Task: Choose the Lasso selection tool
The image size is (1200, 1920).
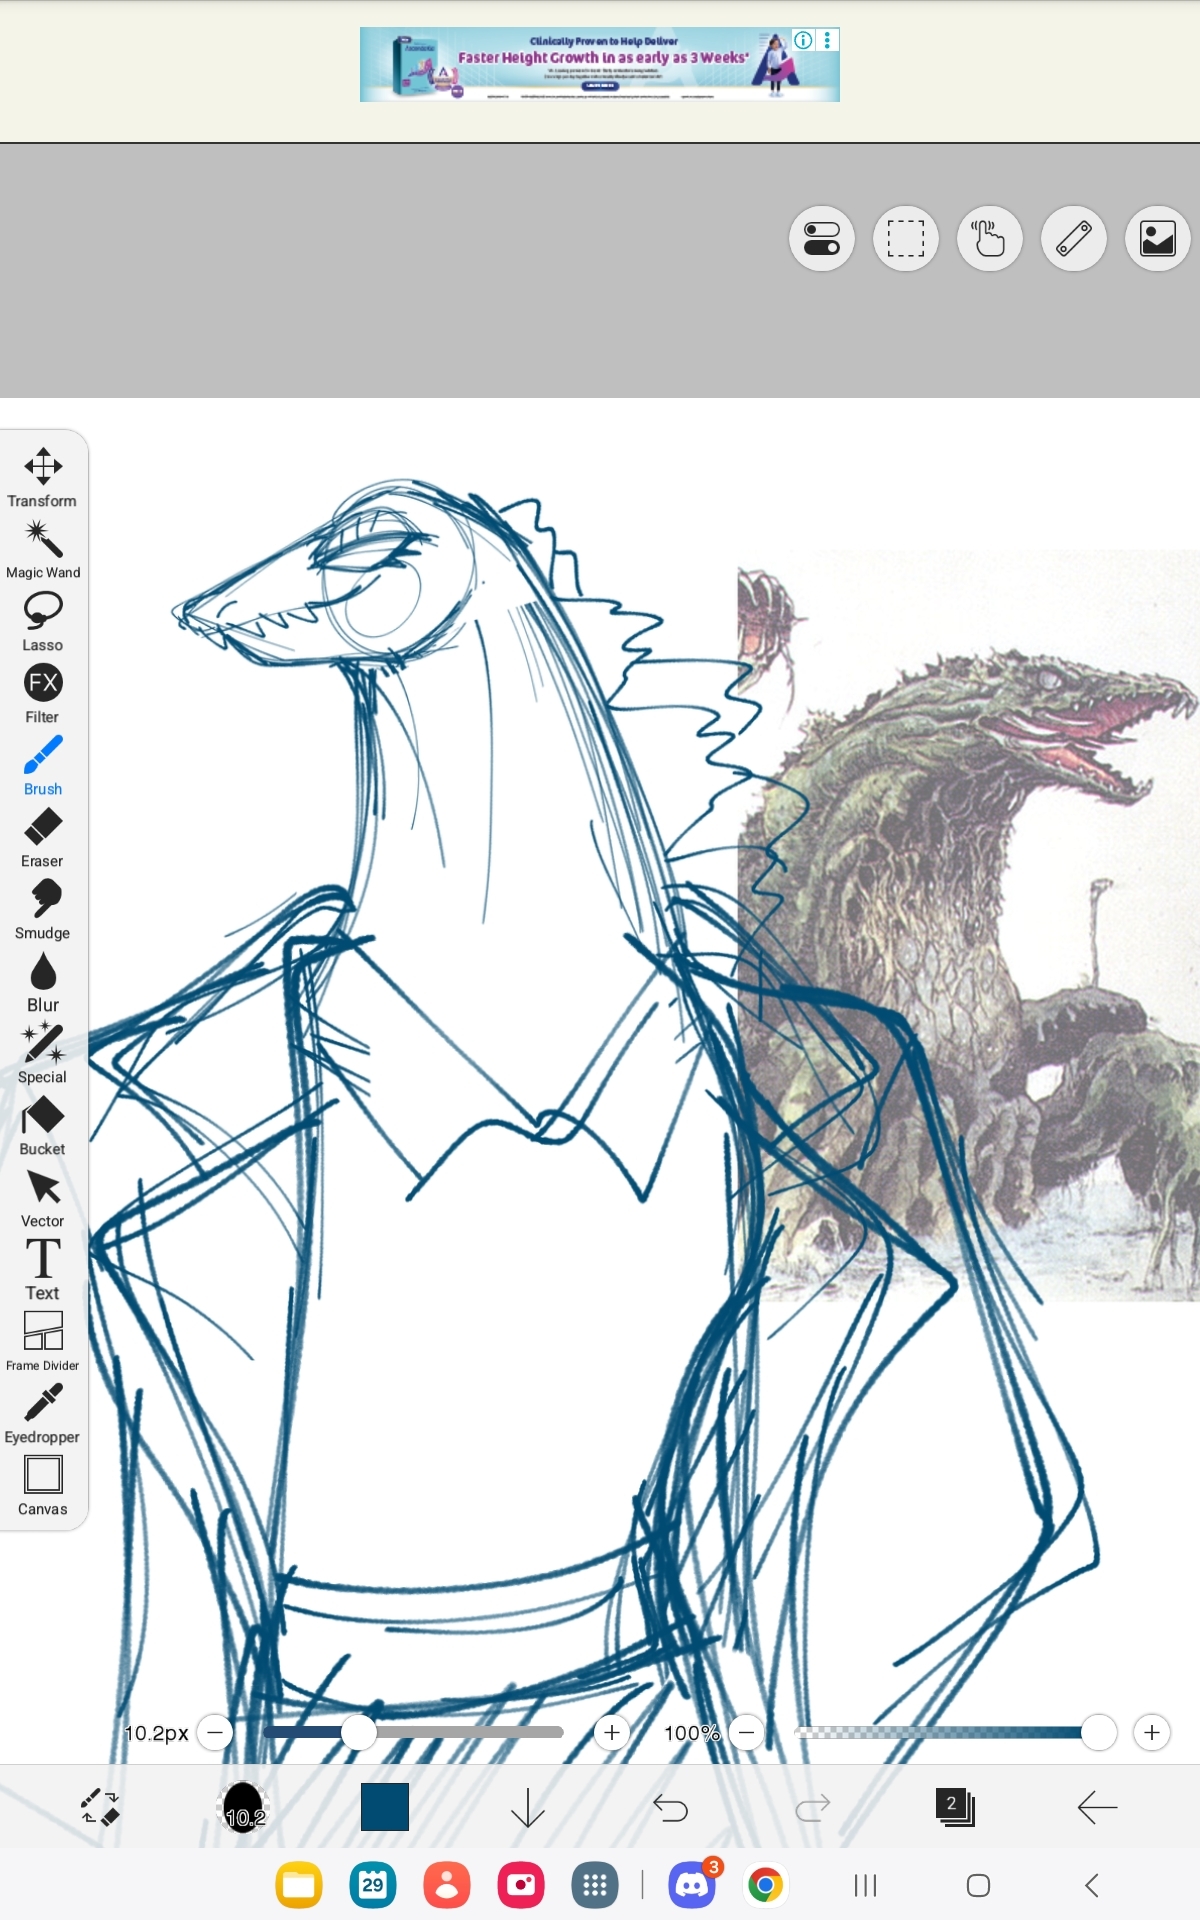Action: click(x=43, y=621)
